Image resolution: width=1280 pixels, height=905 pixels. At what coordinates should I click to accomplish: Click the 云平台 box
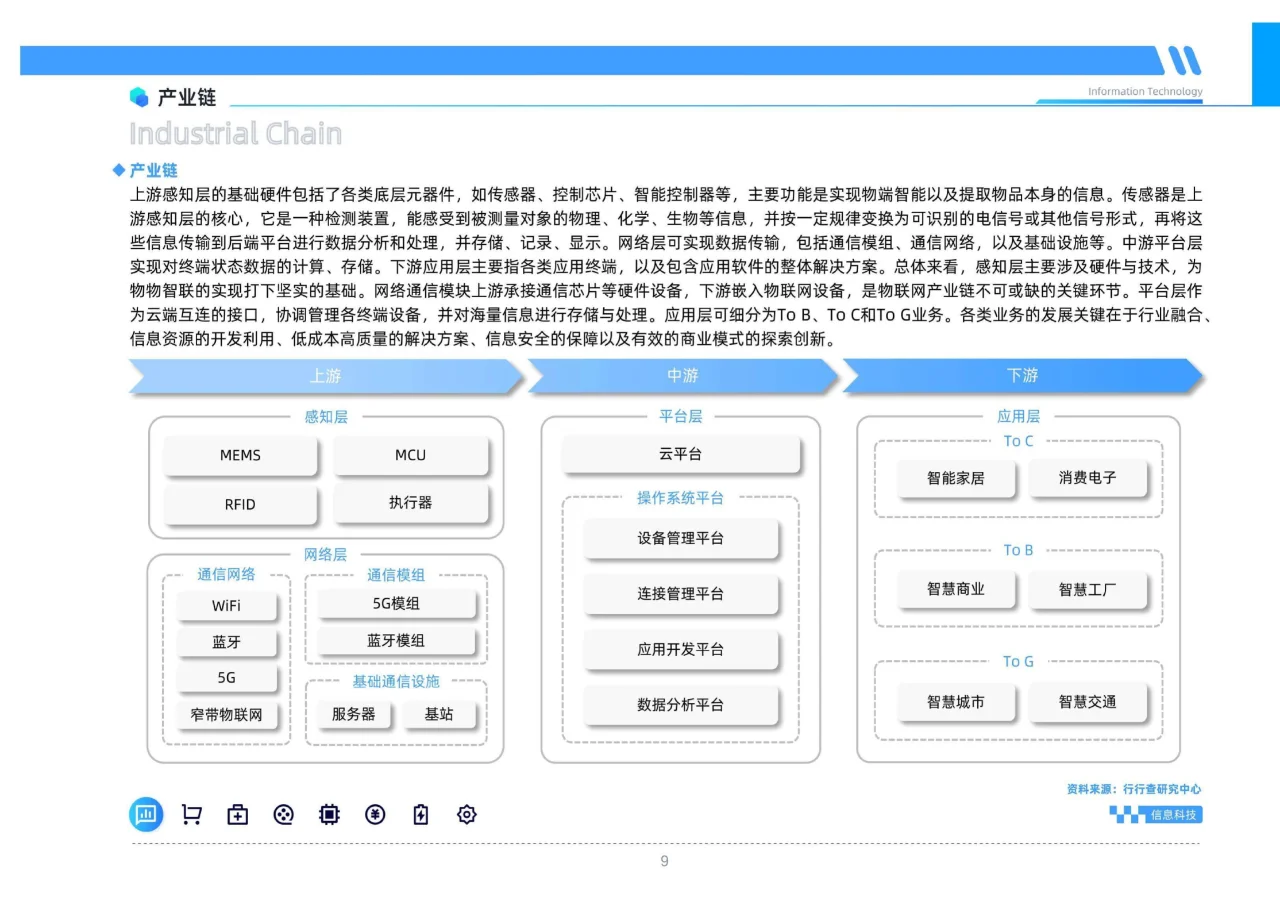(681, 454)
